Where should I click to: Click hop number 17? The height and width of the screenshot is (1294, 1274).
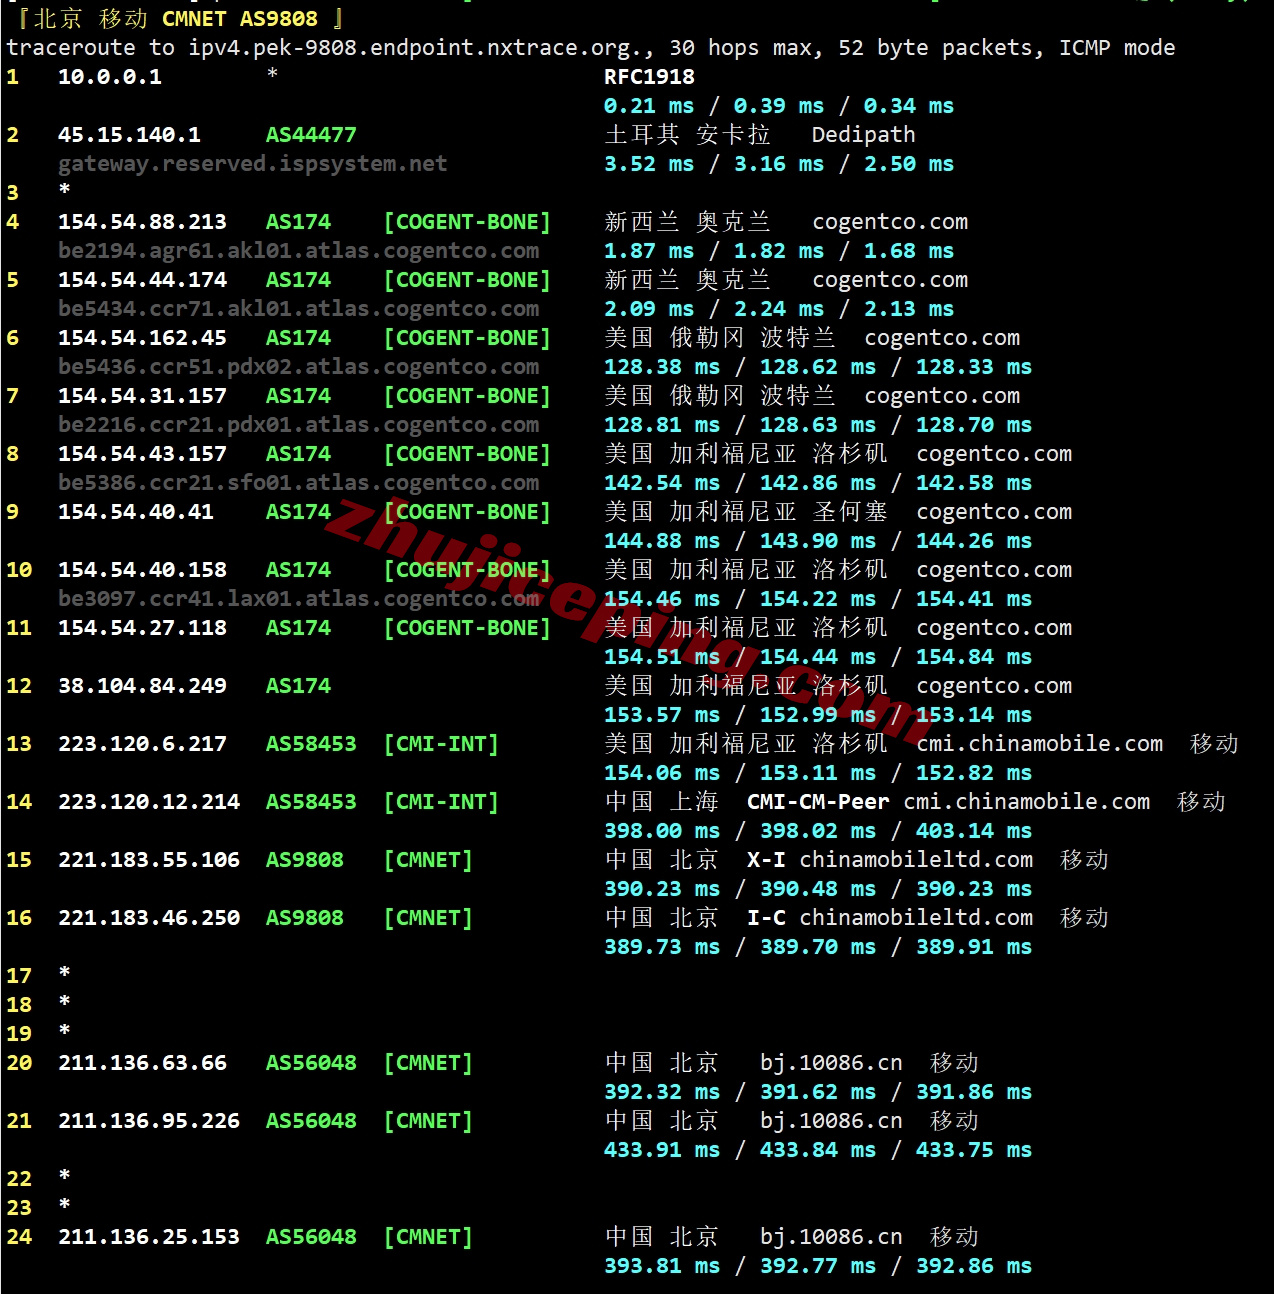(x=19, y=976)
